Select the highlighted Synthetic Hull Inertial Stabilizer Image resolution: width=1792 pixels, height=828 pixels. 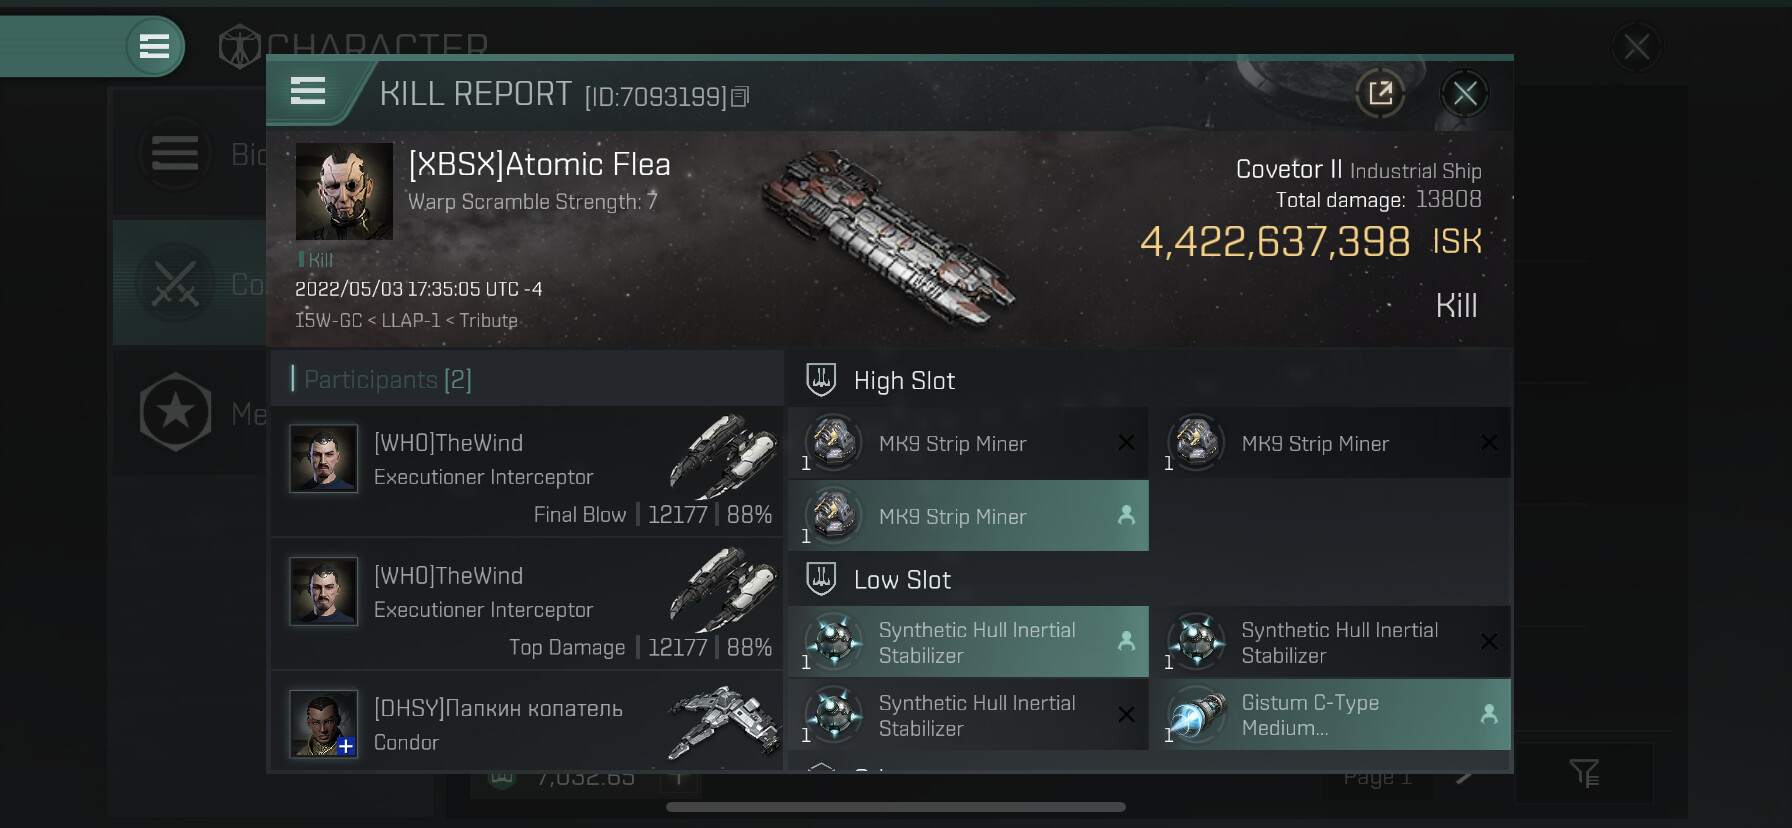pos(968,642)
